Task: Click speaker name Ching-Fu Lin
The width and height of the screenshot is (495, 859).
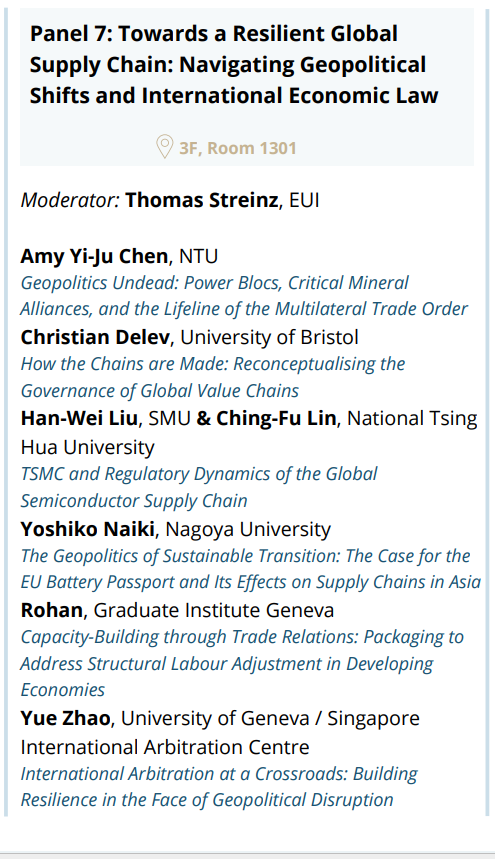Action: pyautogui.click(x=276, y=418)
